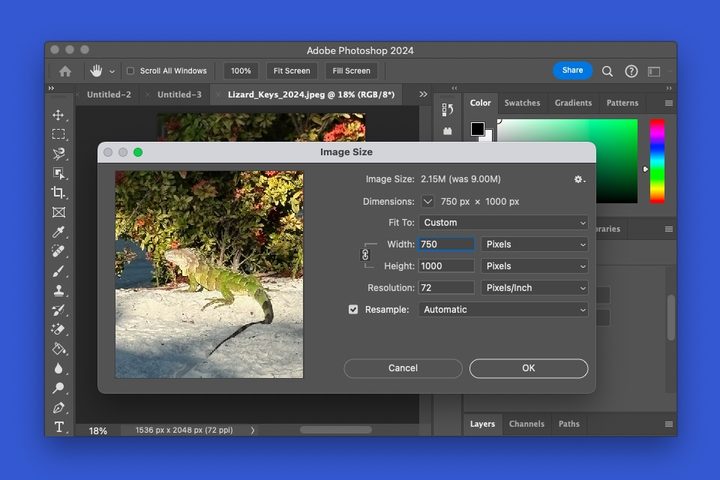Select the Lasso tool

point(58,154)
